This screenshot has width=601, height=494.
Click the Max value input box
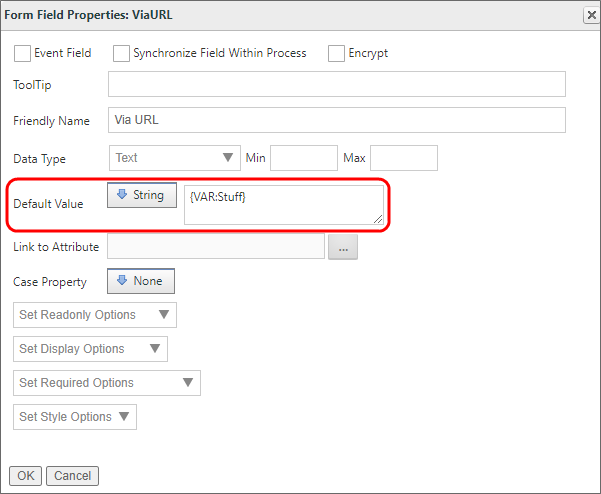[404, 158]
